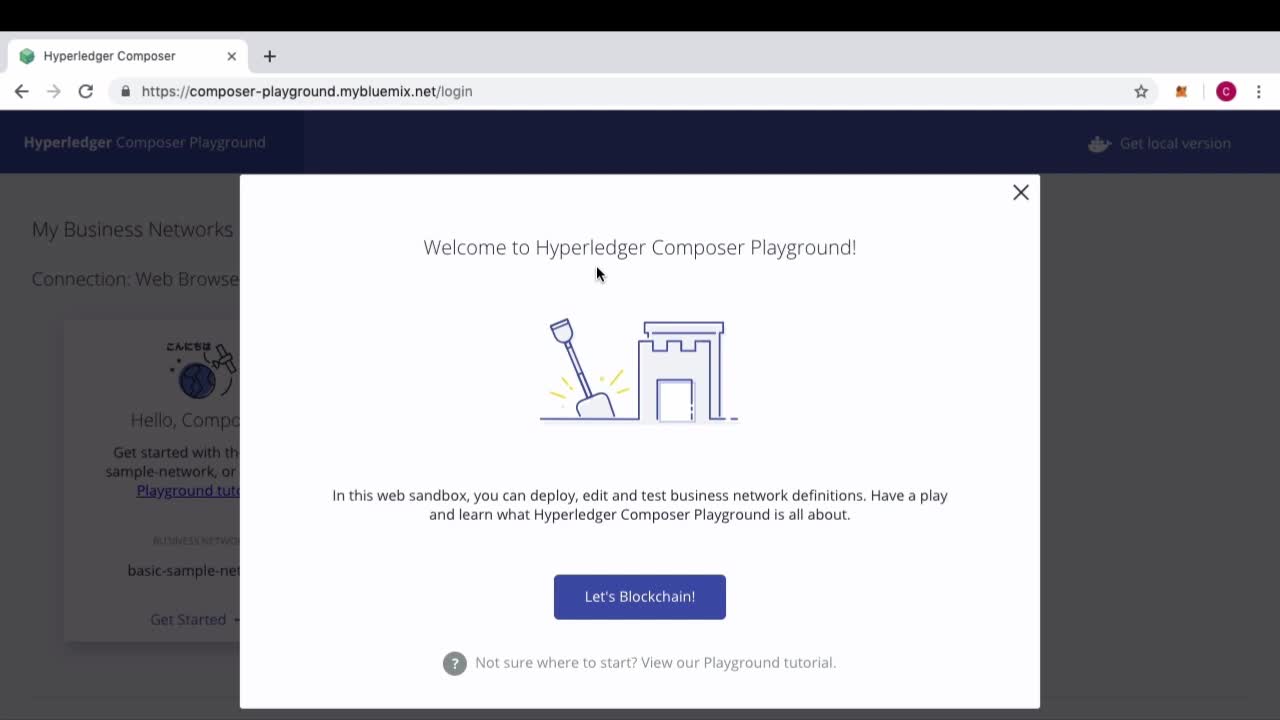Click Welcome to Hyperledger Composer Playground heading
Image resolution: width=1280 pixels, height=720 pixels.
[x=640, y=247]
